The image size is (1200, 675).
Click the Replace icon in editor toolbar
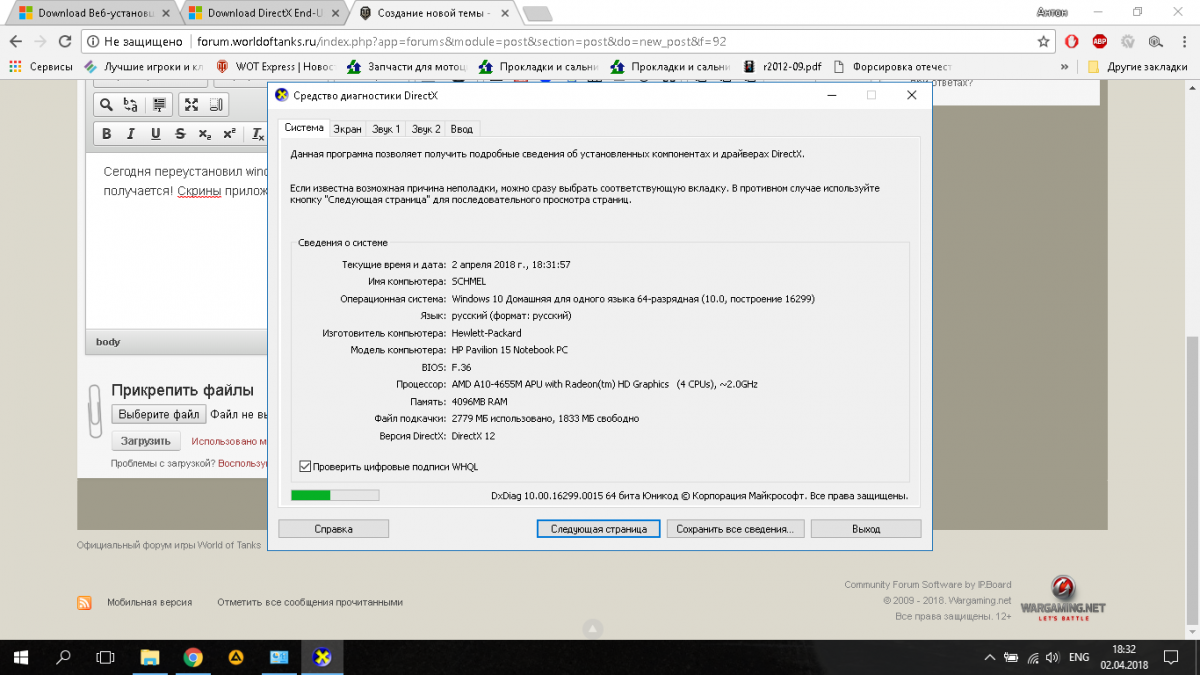130,105
